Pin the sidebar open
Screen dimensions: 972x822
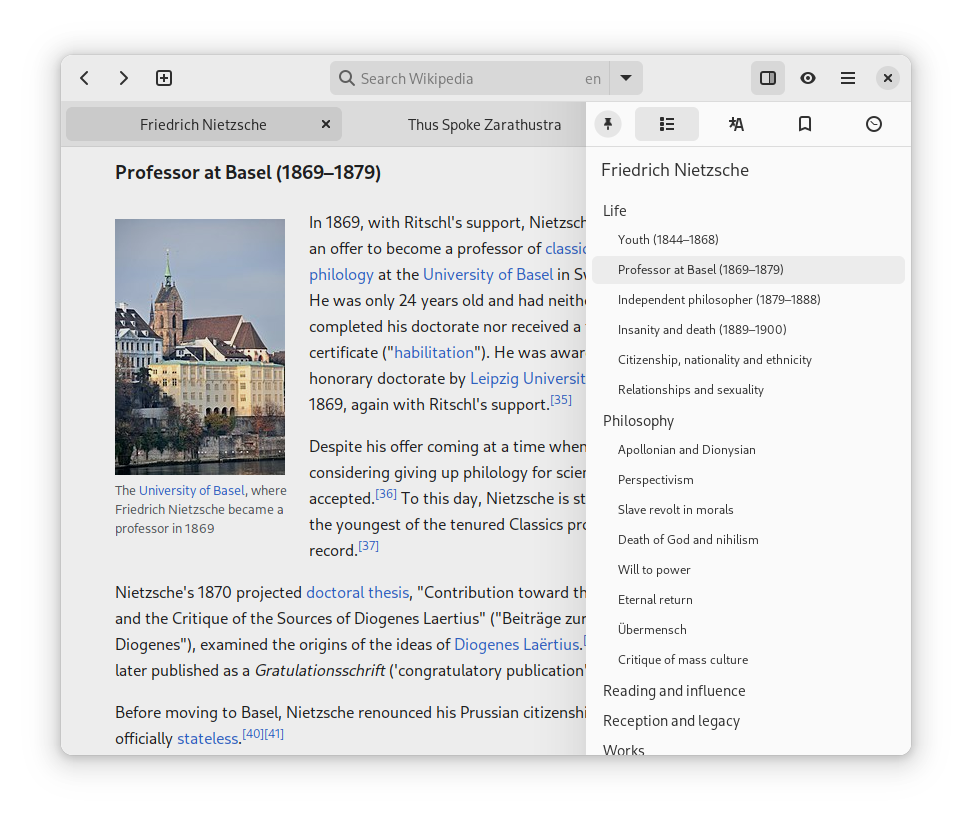pos(608,124)
